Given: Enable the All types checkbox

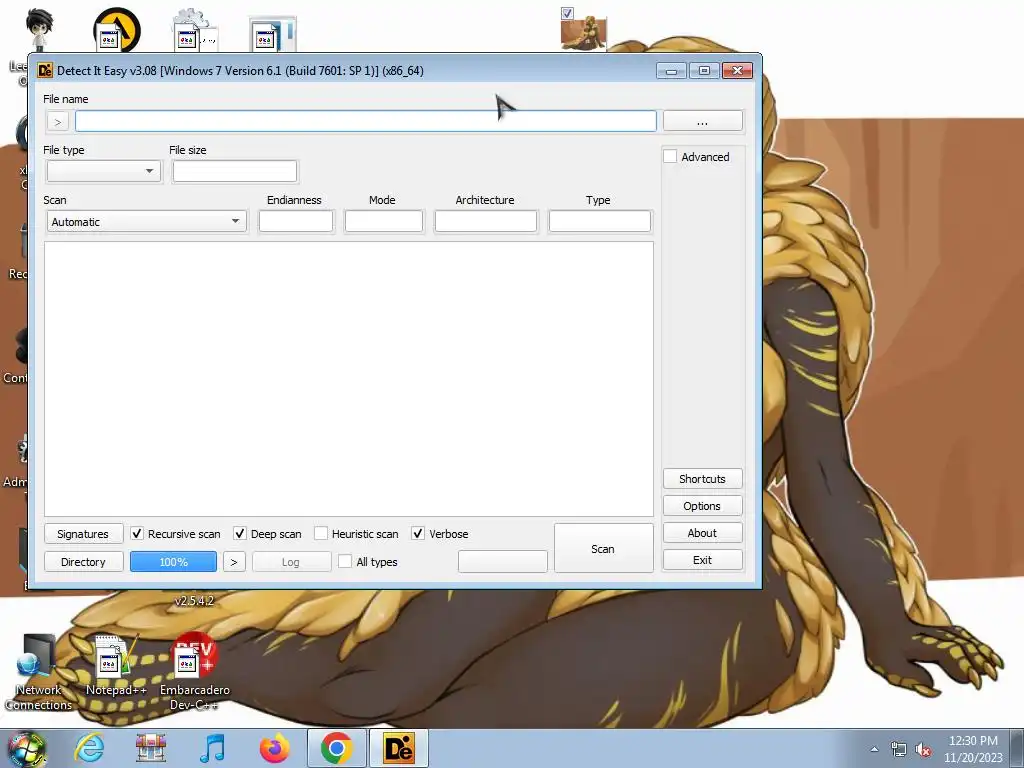Looking at the screenshot, I should [345, 562].
